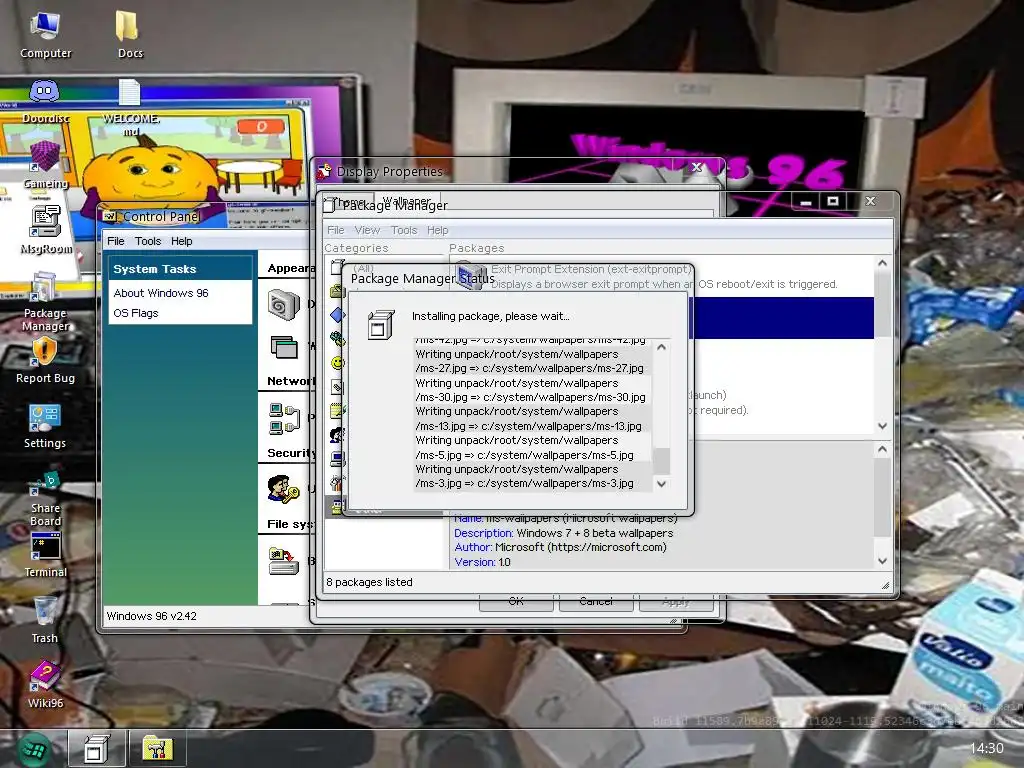Open the Settings desktop icon
Image resolution: width=1024 pixels, height=768 pixels.
point(45,426)
